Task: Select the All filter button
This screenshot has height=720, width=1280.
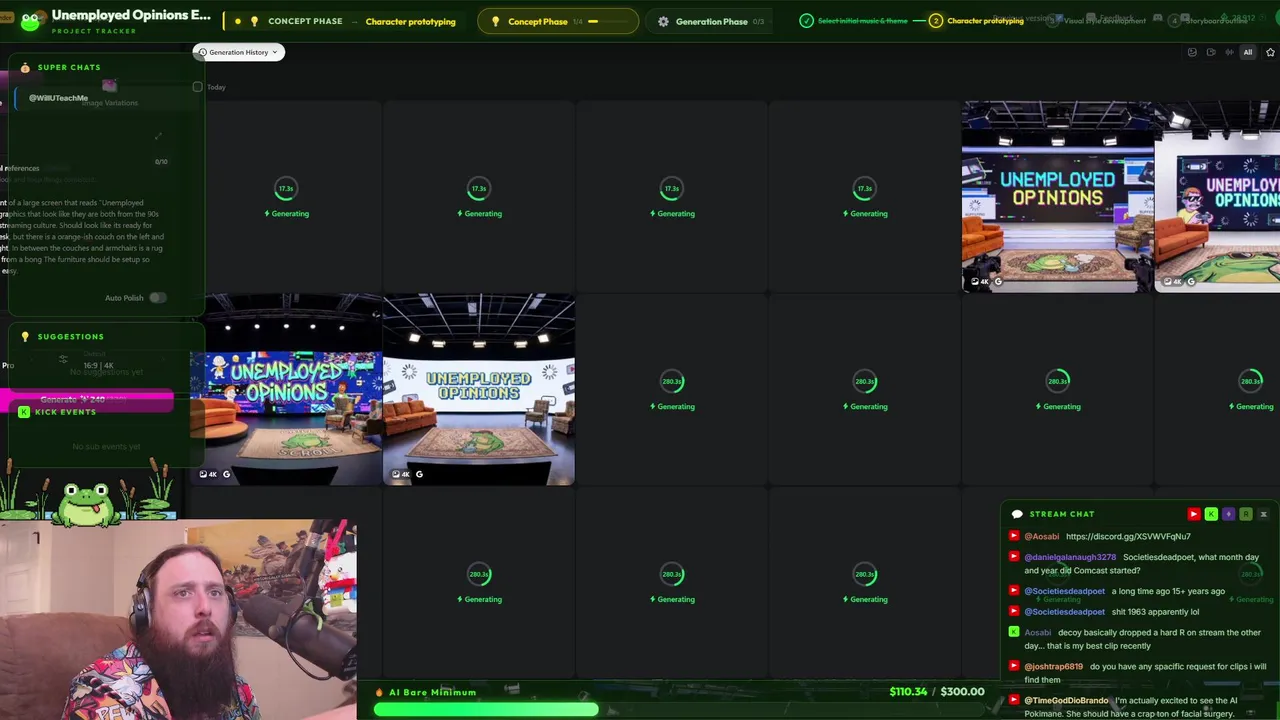Action: point(1247,52)
